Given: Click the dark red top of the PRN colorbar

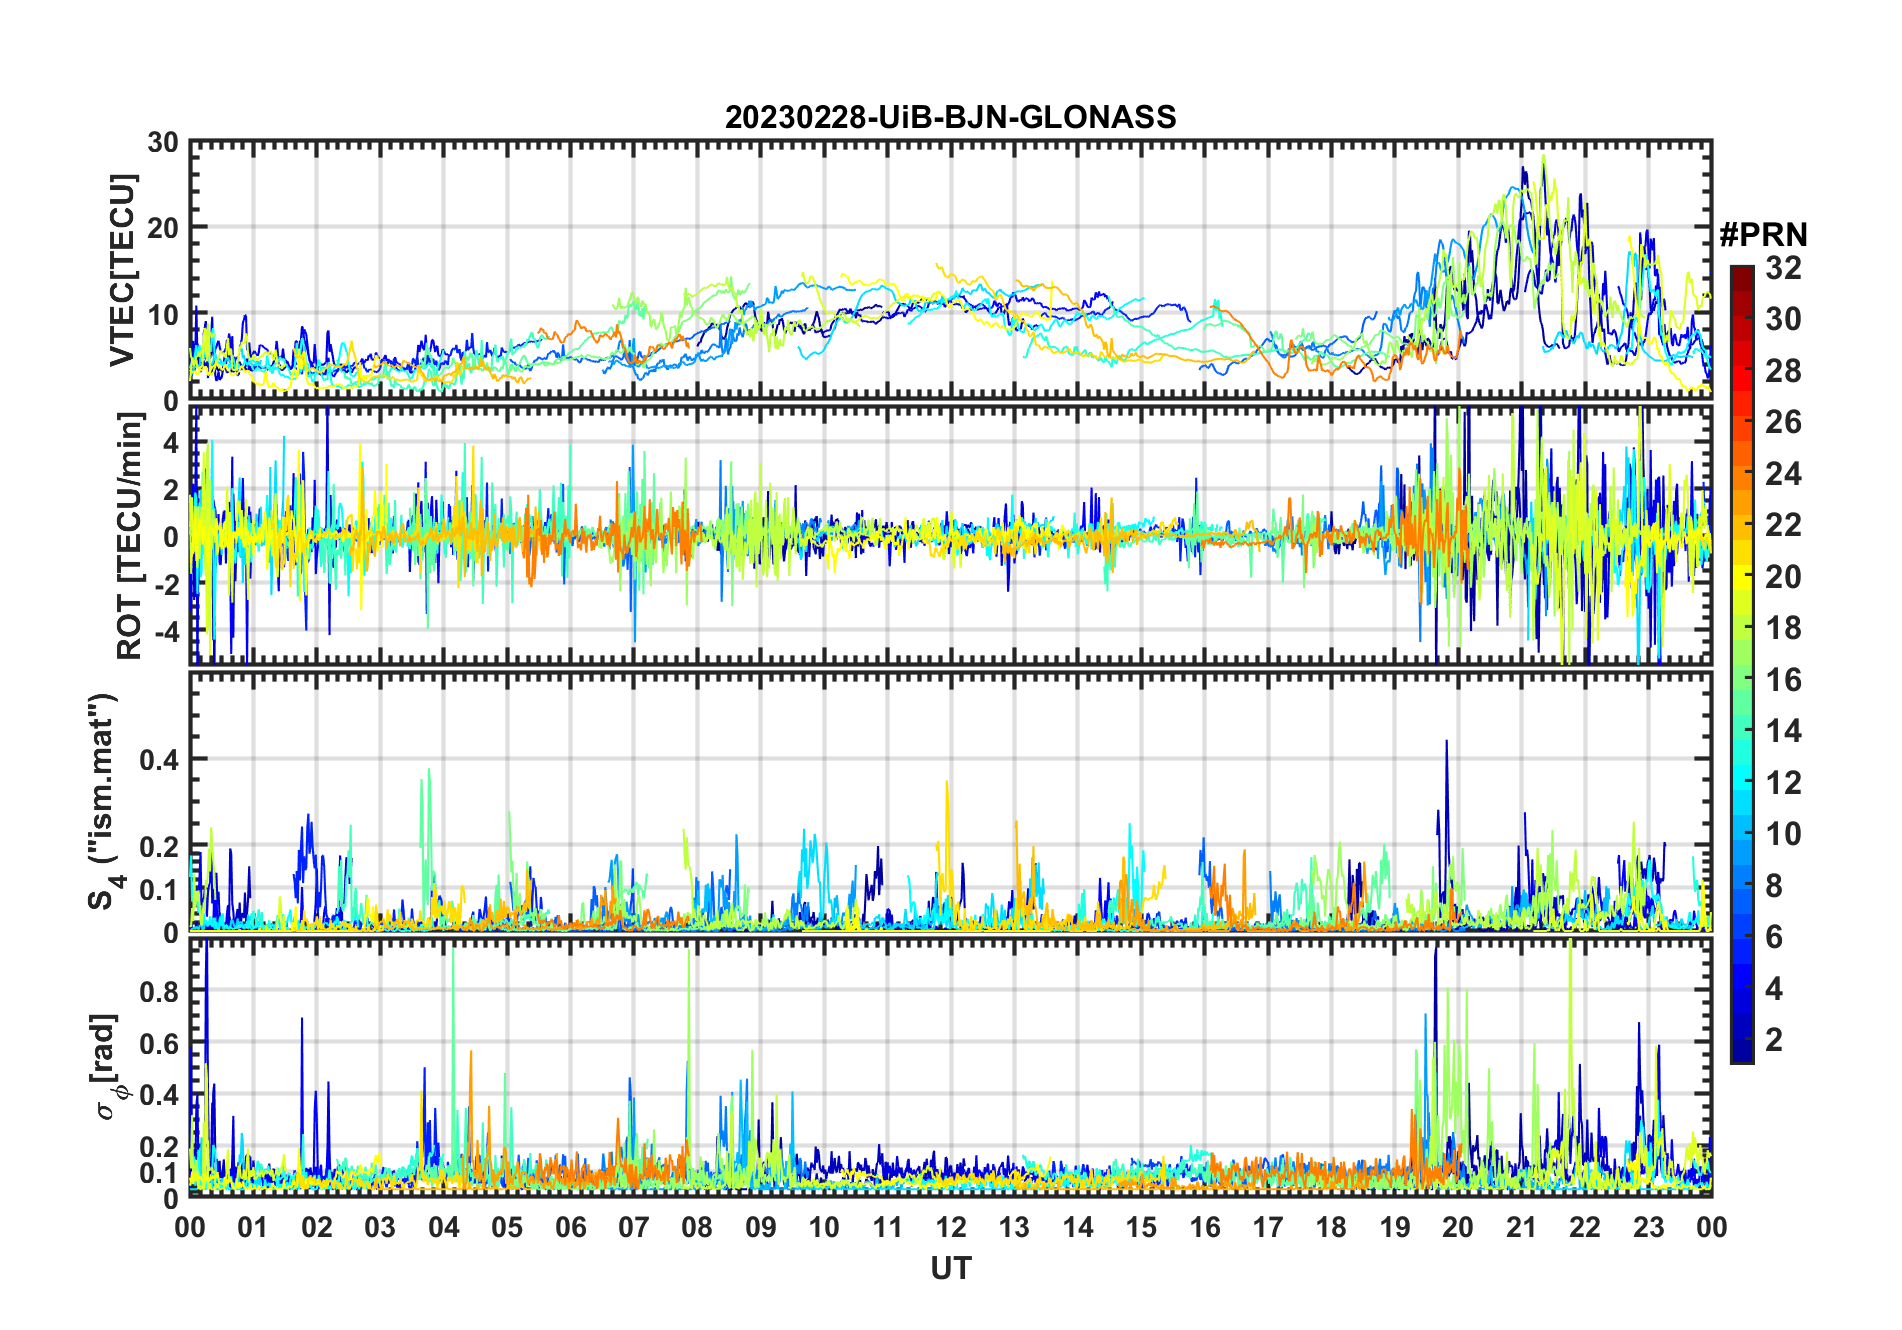Looking at the screenshot, I should [x=1742, y=274].
